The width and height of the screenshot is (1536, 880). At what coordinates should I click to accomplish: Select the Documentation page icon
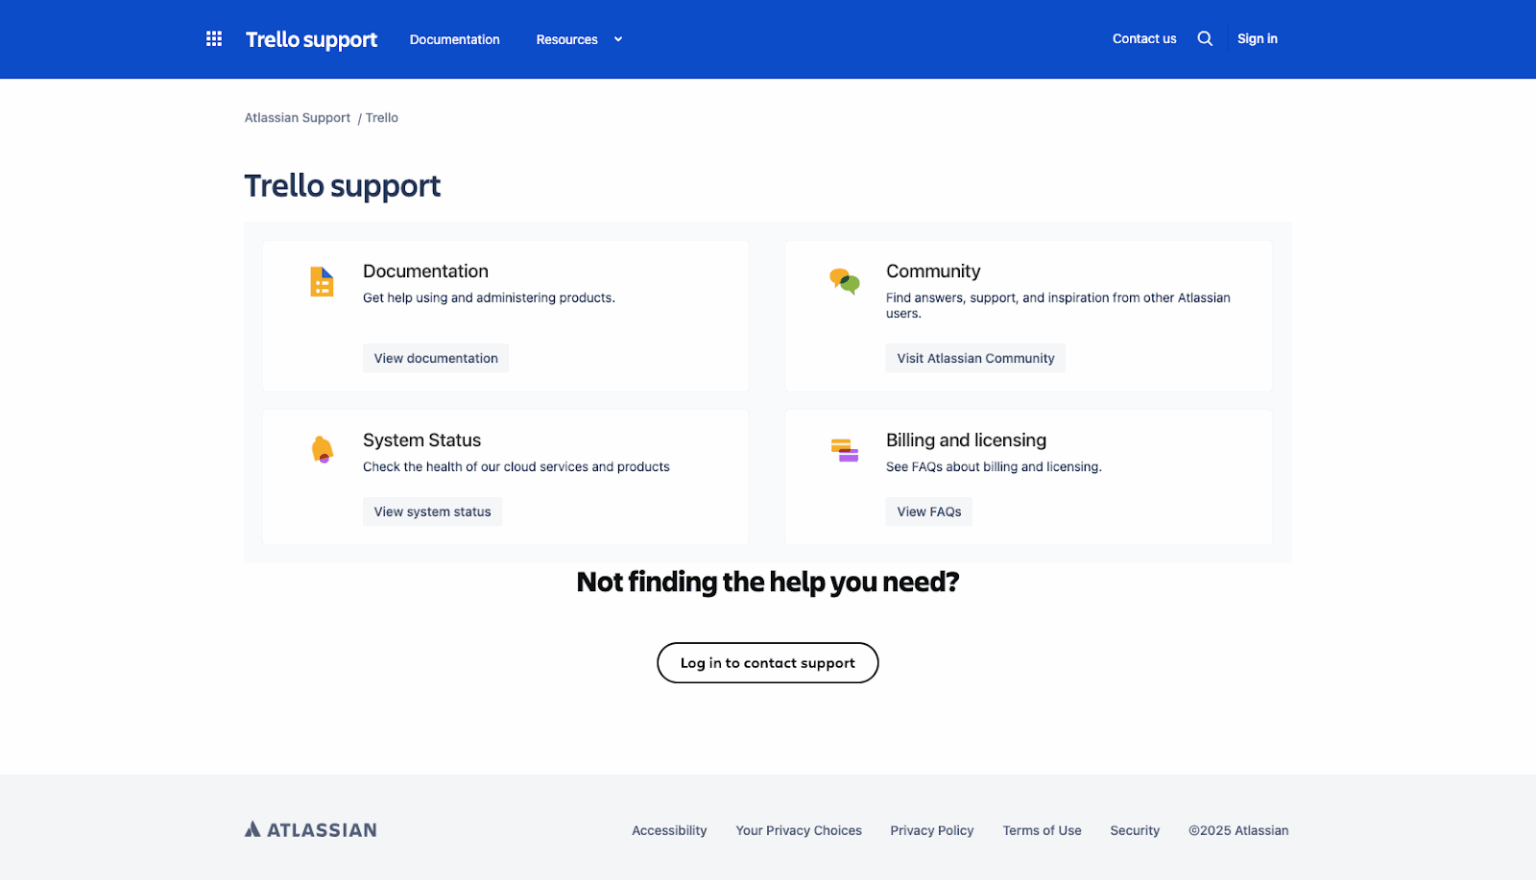[321, 281]
